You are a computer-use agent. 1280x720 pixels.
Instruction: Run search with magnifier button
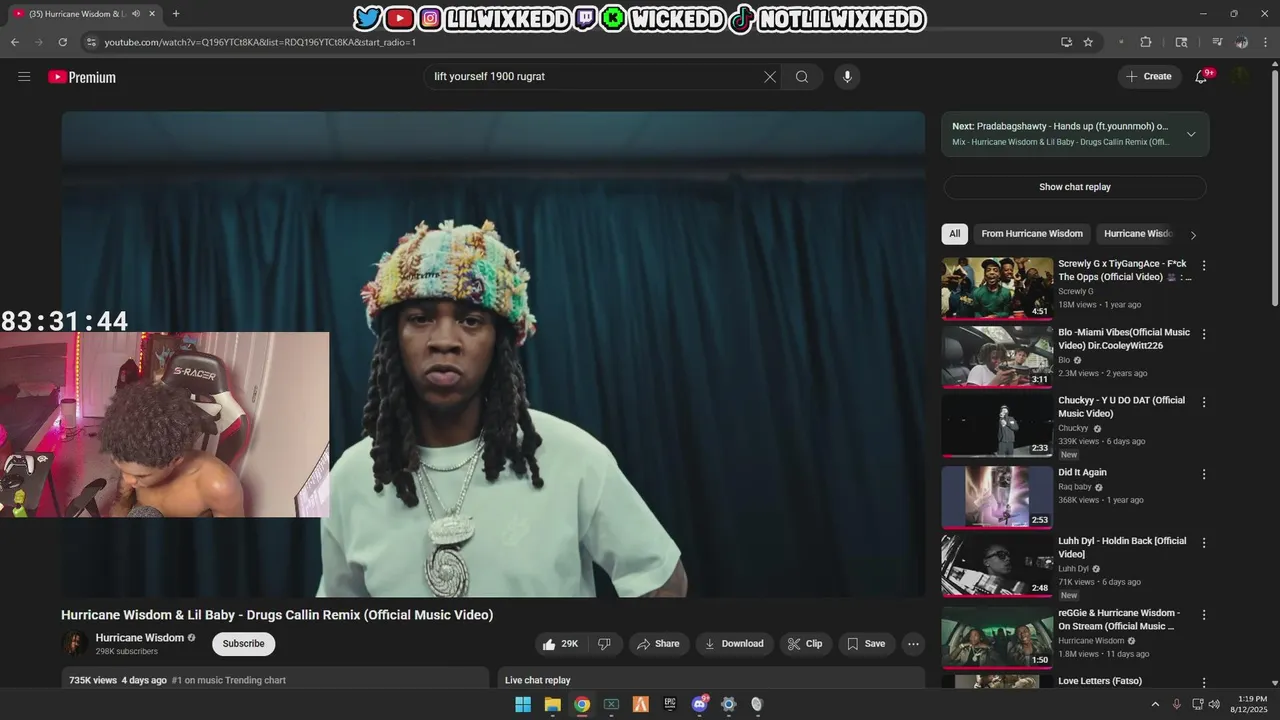click(x=802, y=77)
